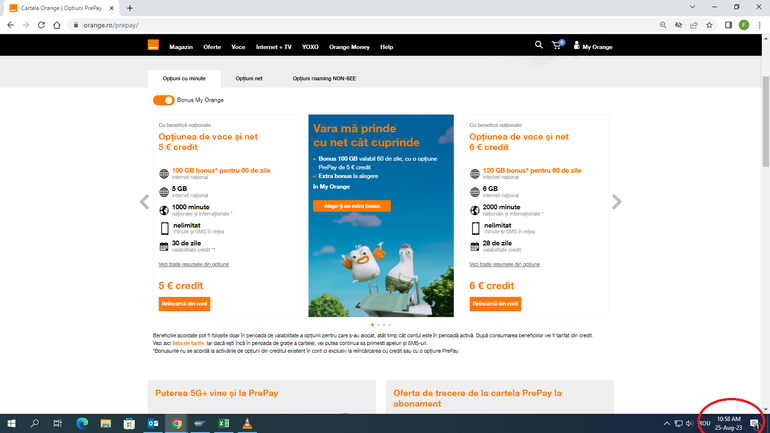This screenshot has width=770, height=433.
Task: Open My Orange account
Action: pos(593,47)
